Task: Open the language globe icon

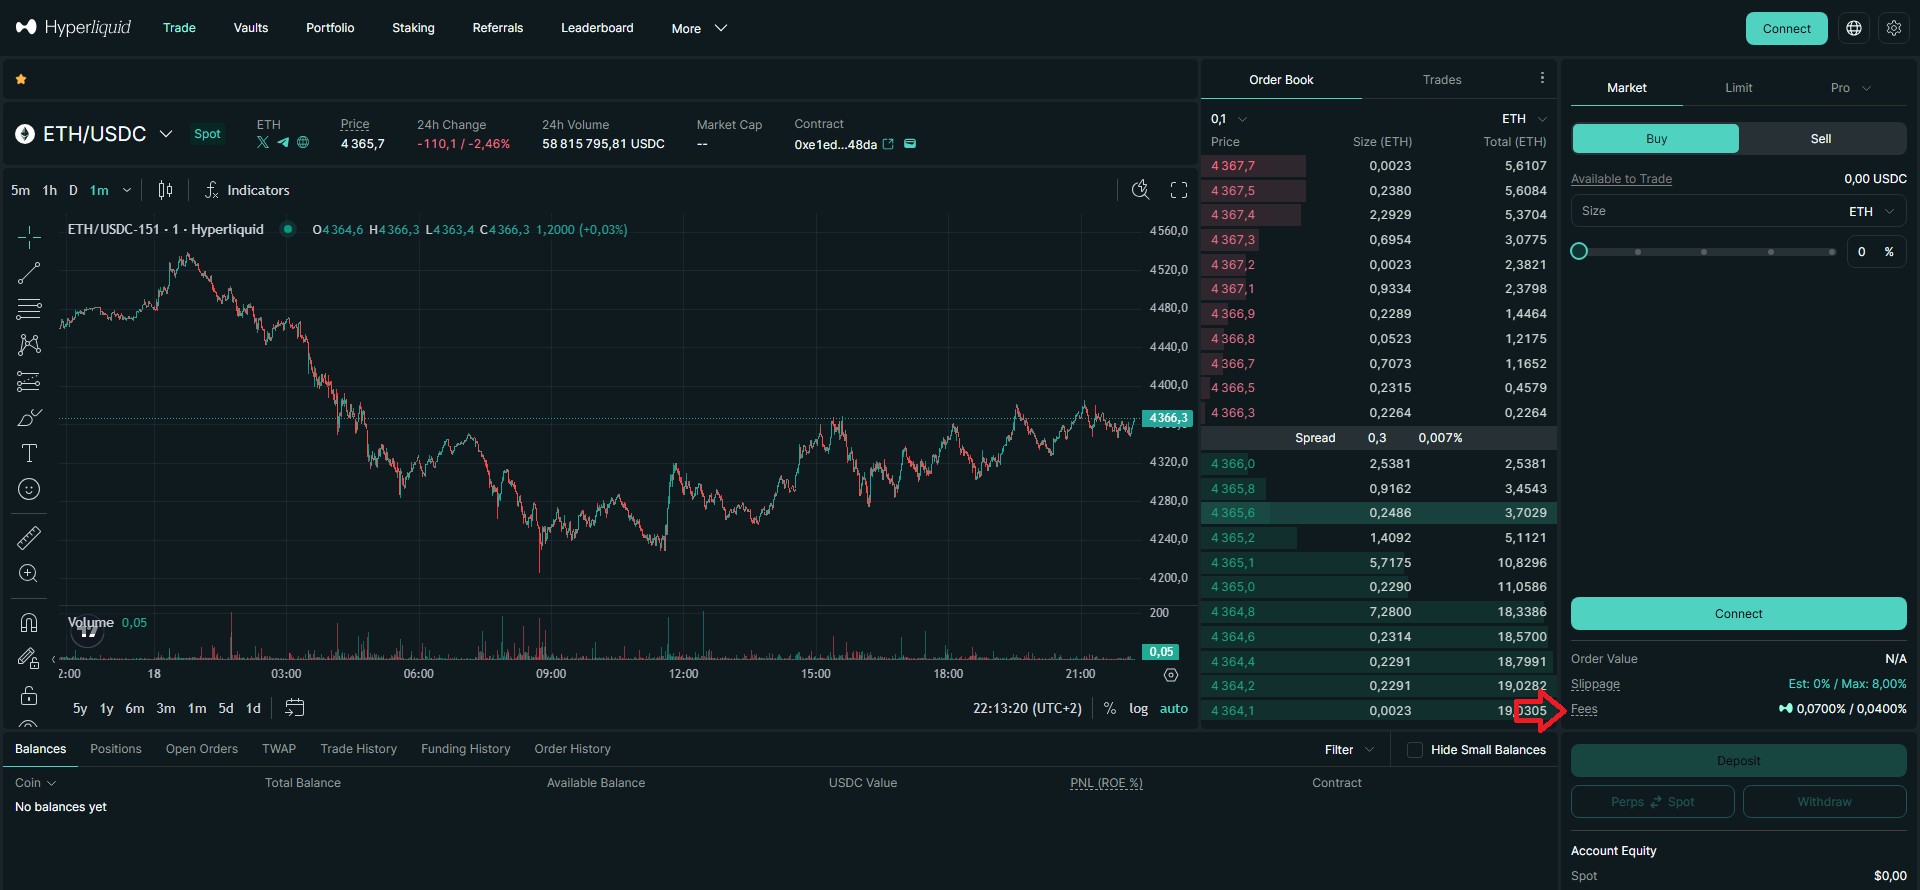Action: click(x=1854, y=28)
